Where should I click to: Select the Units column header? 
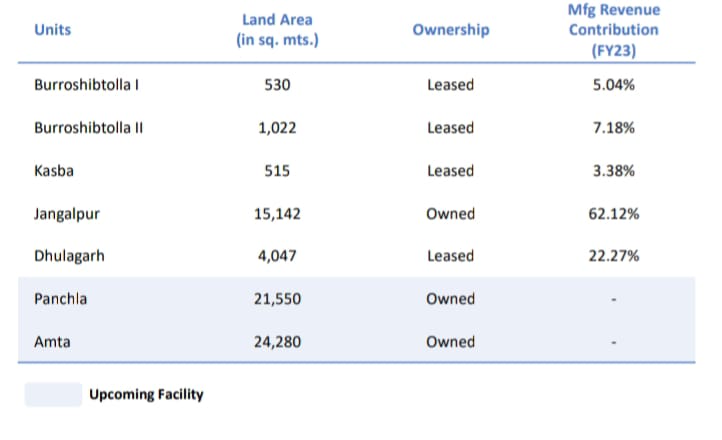click(52, 29)
